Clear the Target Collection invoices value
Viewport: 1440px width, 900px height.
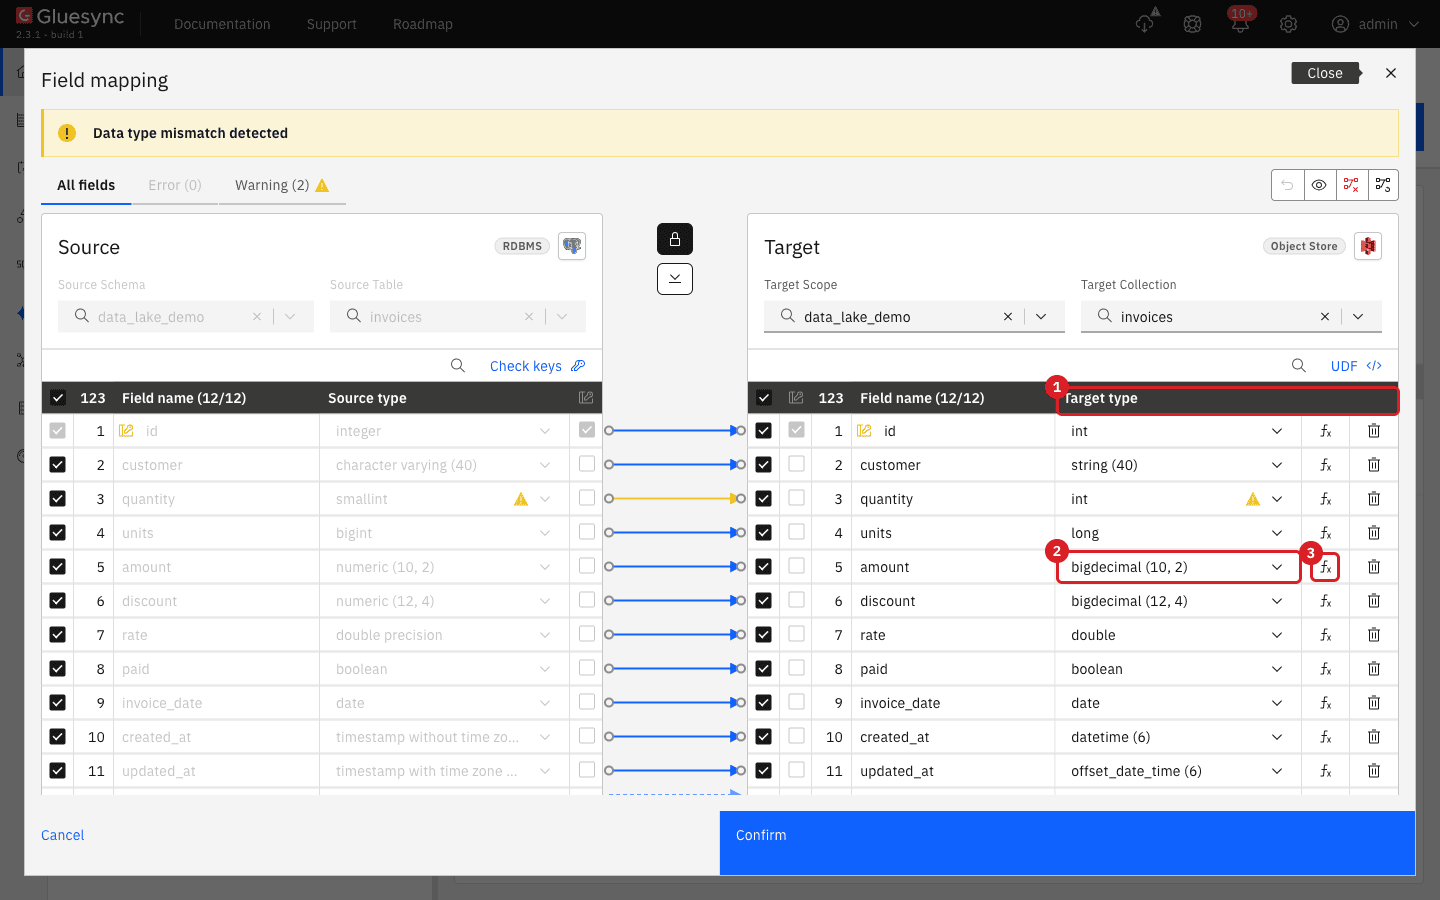pos(1325,317)
